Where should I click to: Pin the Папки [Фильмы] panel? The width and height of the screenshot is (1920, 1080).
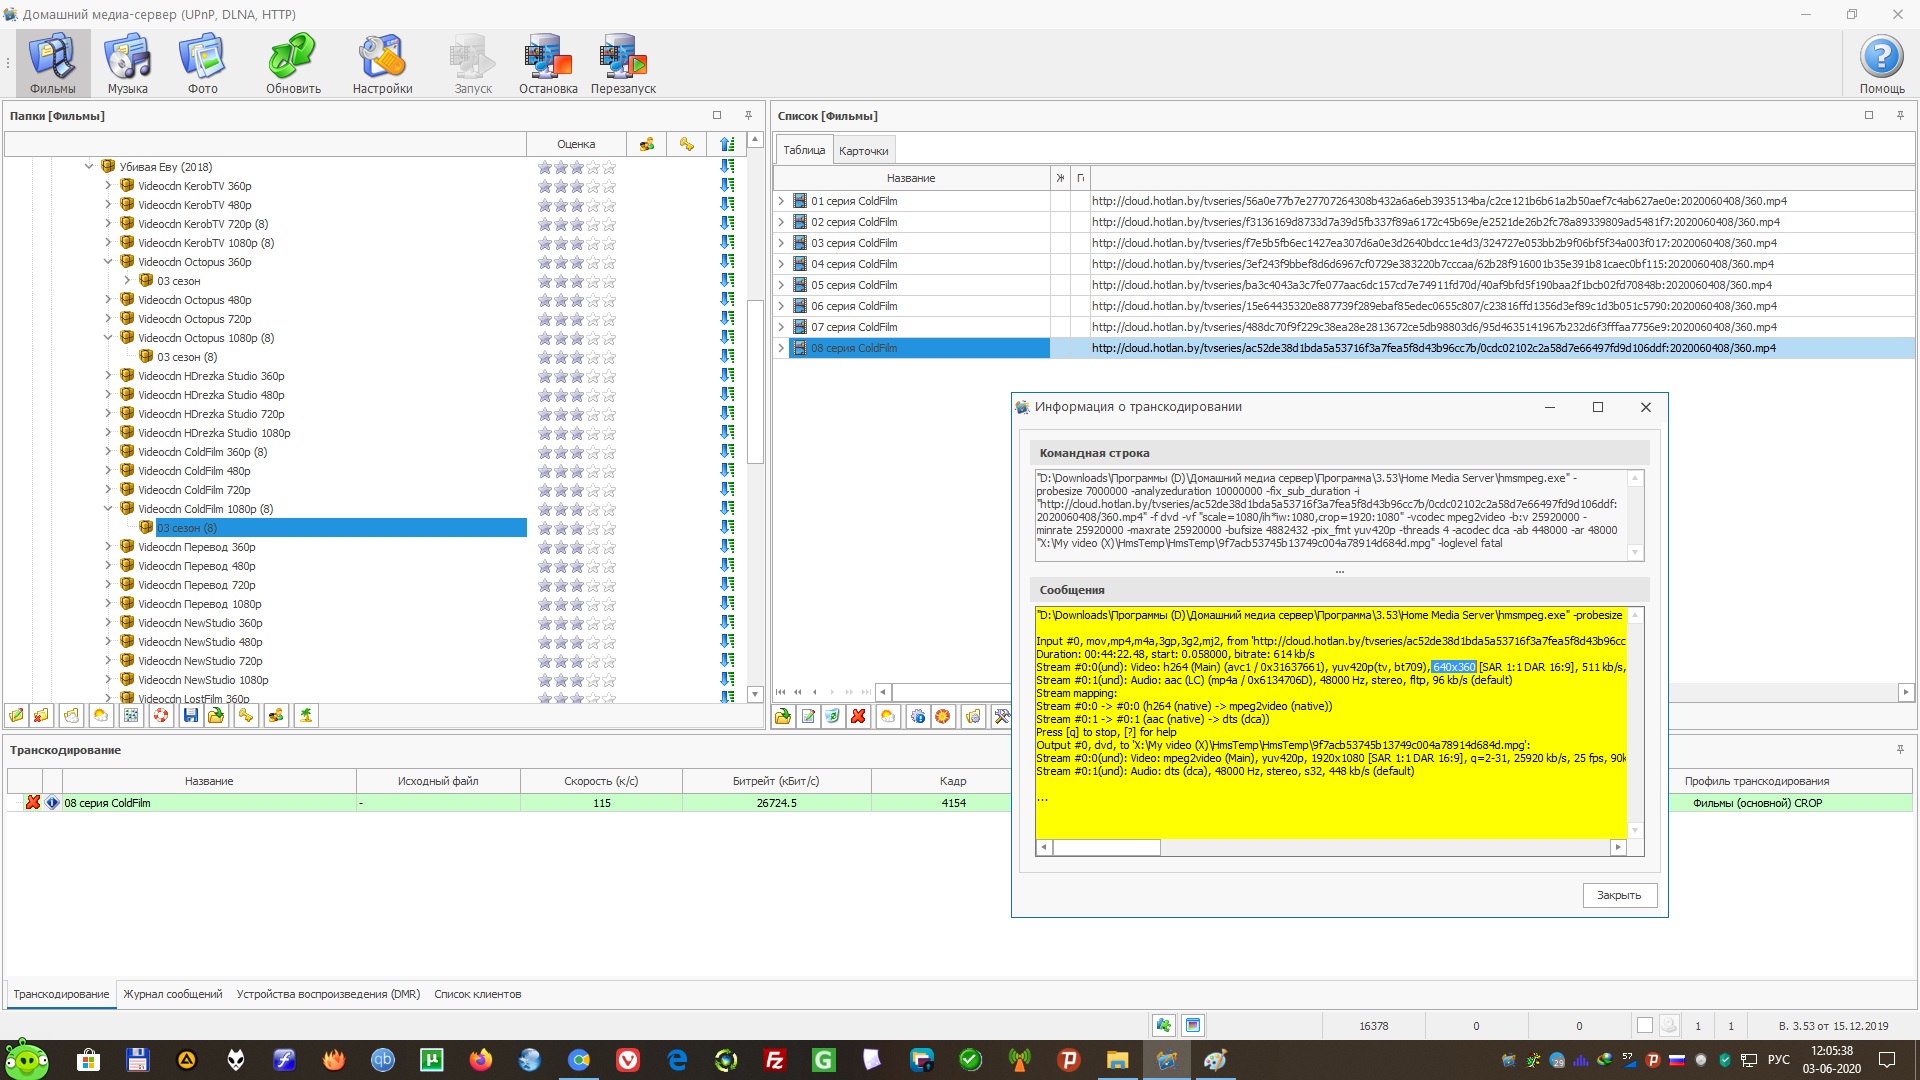748,116
